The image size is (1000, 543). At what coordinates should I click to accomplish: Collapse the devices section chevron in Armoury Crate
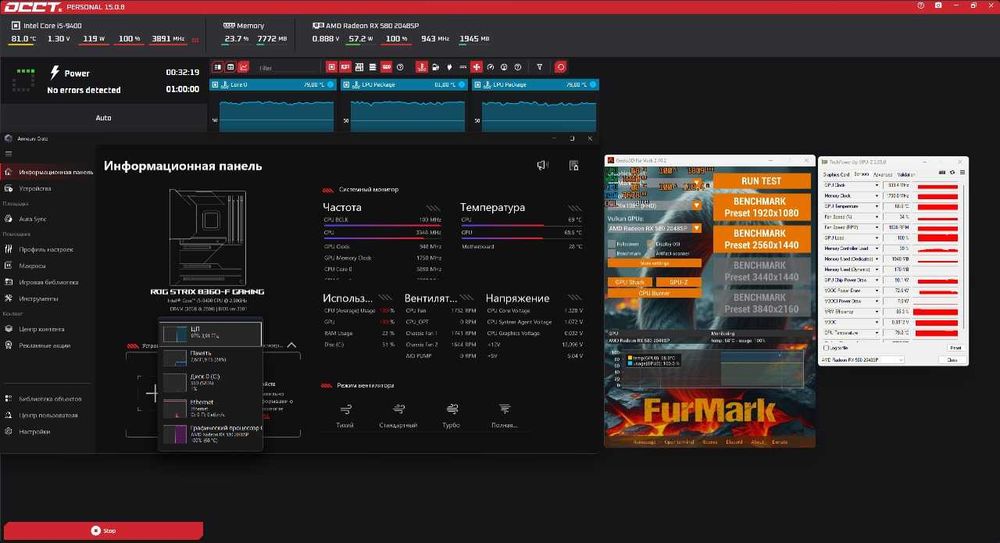tap(291, 345)
